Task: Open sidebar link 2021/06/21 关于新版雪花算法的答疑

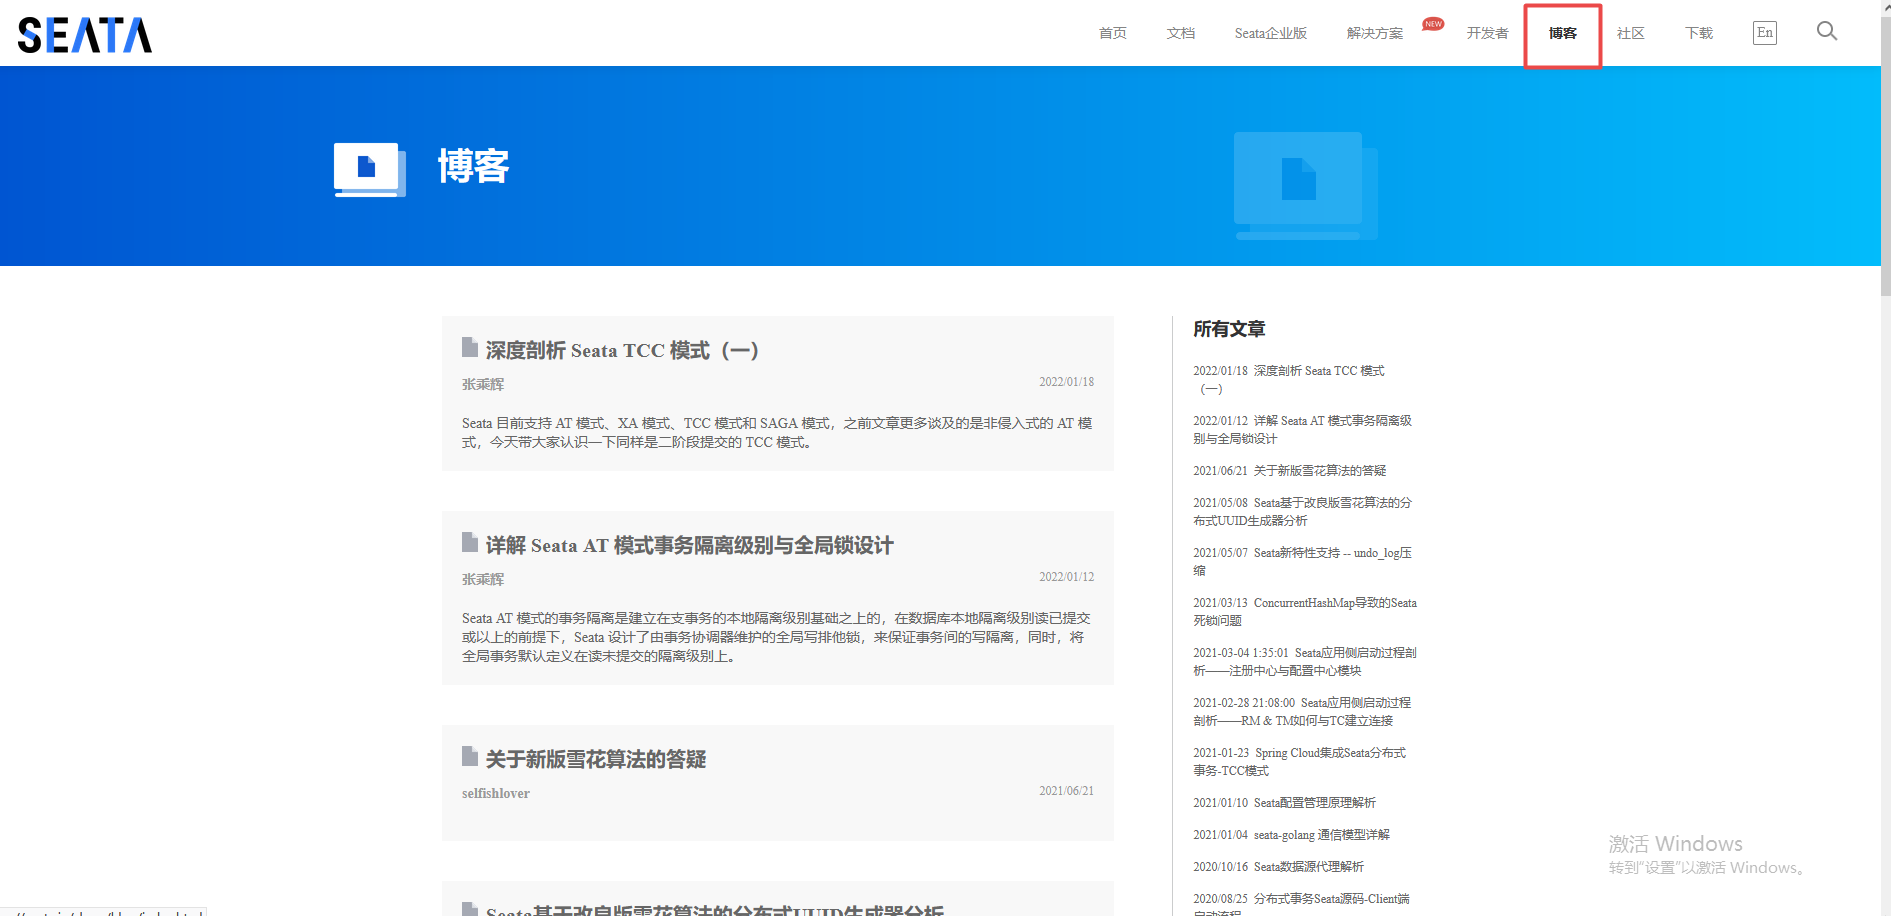Action: (1290, 471)
